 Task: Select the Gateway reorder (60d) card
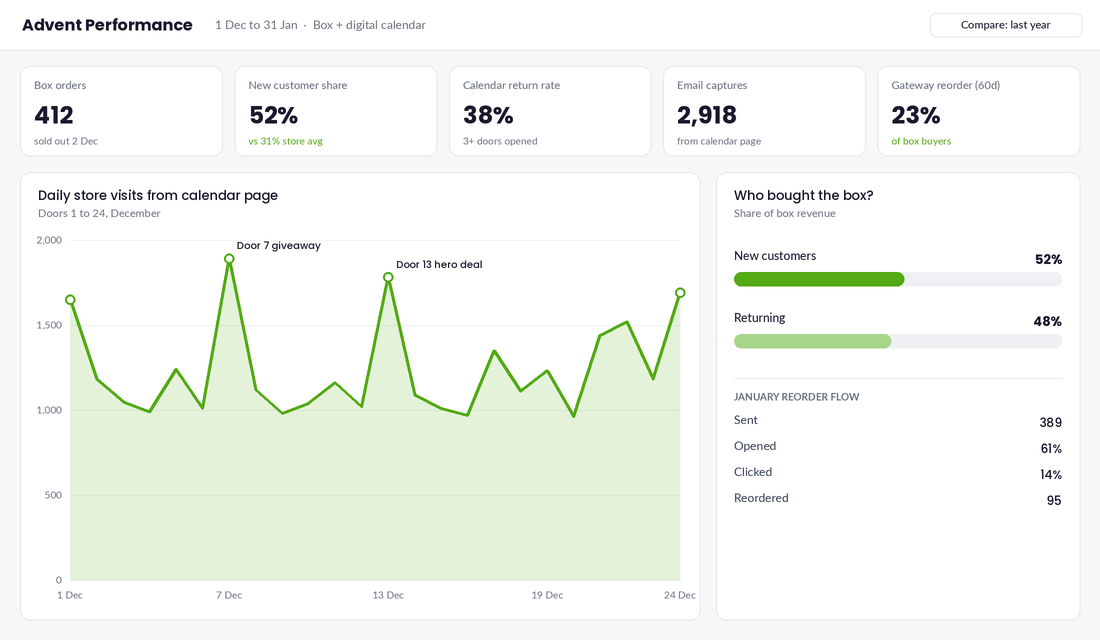(979, 111)
